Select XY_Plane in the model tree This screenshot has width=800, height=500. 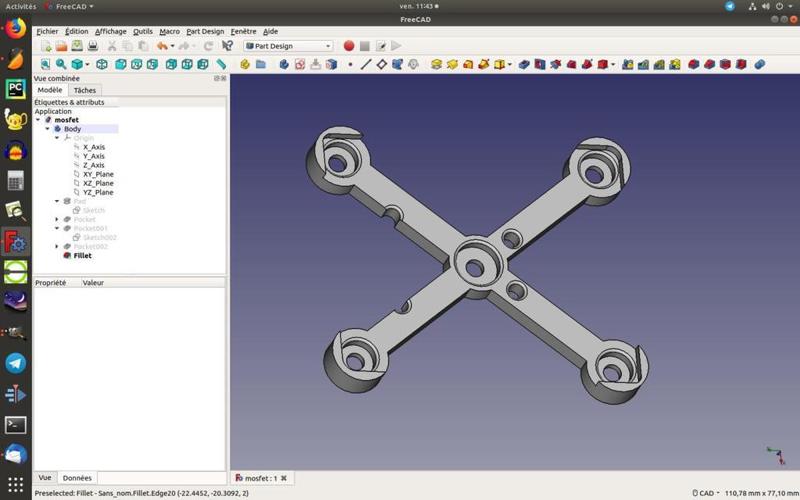pyautogui.click(x=98, y=174)
